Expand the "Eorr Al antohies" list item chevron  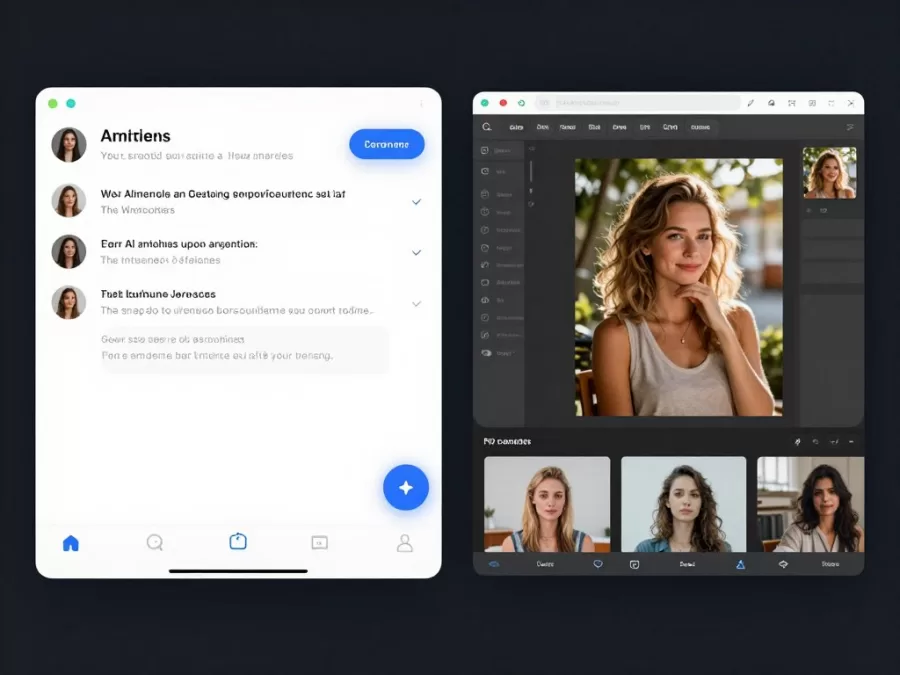point(417,252)
